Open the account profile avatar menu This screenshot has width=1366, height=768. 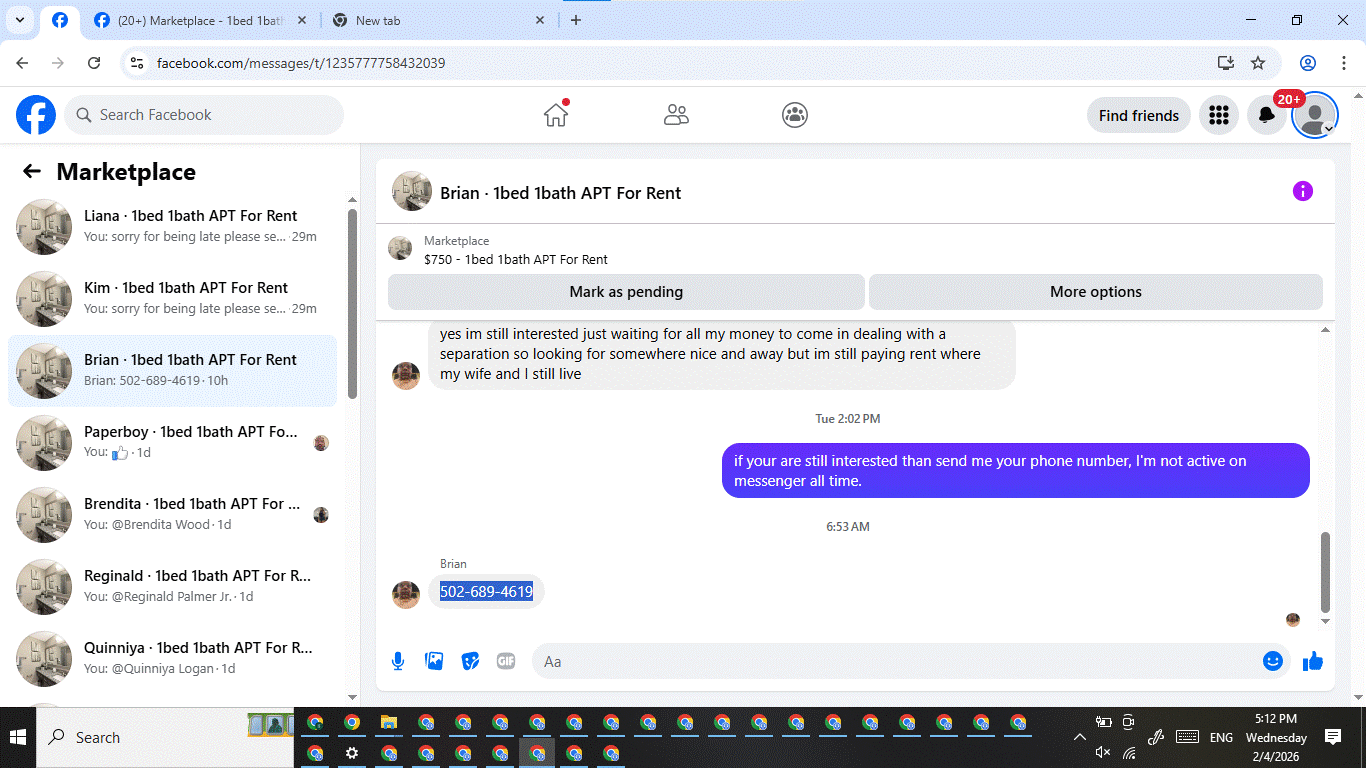coord(1315,115)
